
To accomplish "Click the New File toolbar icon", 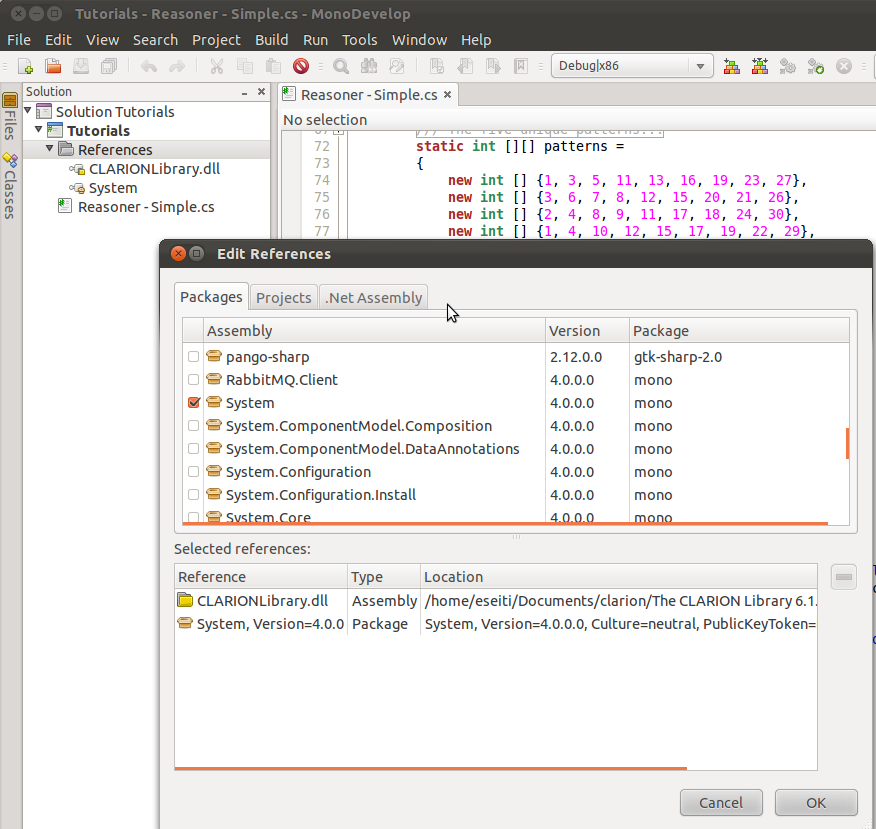I will tap(26, 67).
